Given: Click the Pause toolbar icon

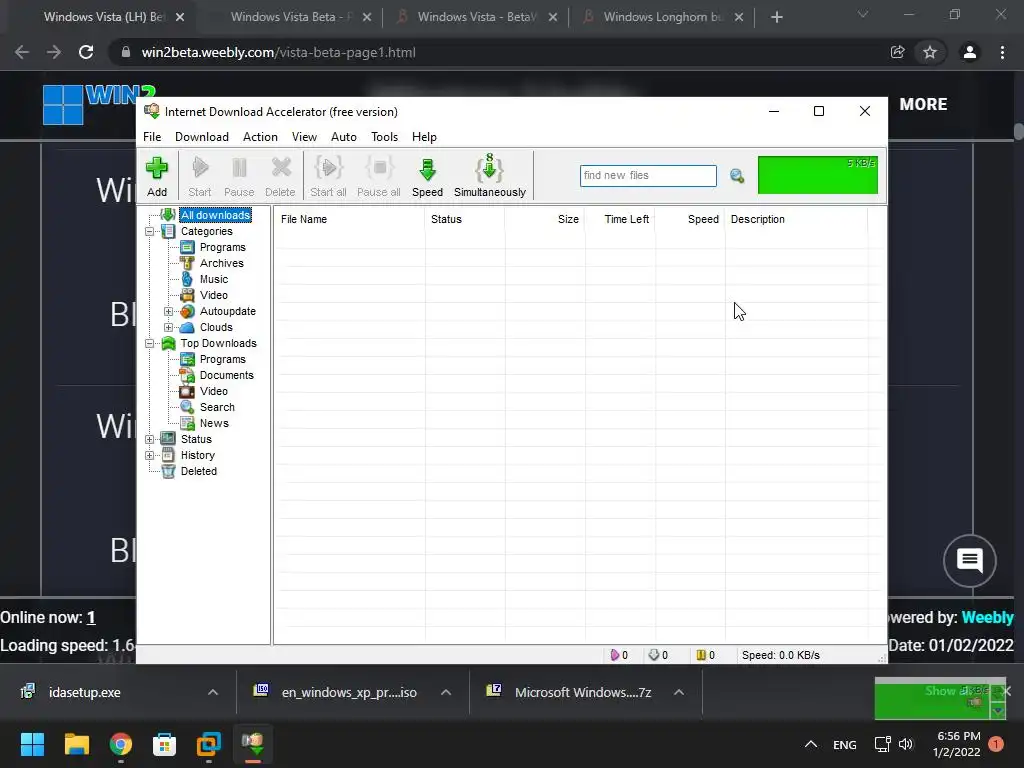Looking at the screenshot, I should [x=239, y=176].
